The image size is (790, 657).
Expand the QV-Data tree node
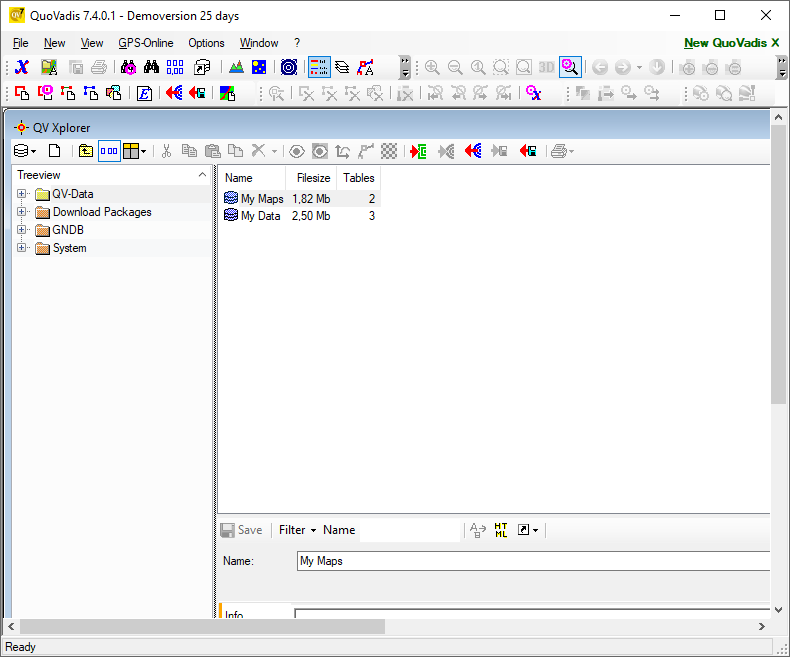pyautogui.click(x=21, y=193)
